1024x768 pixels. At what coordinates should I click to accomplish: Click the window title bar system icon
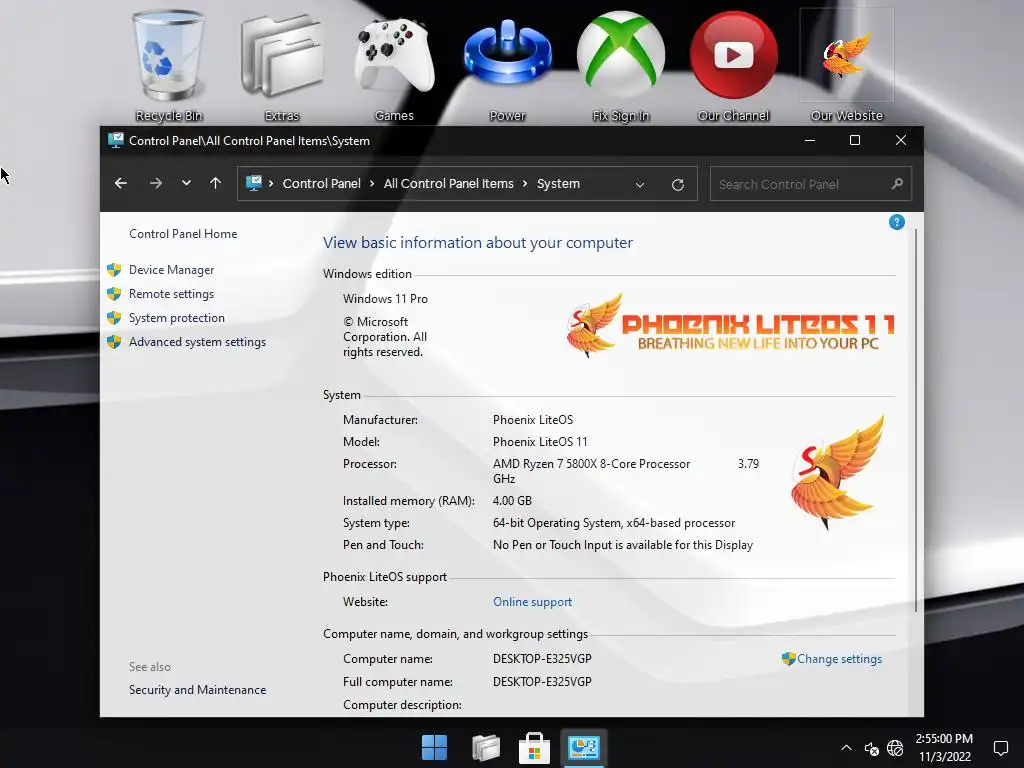coord(116,140)
